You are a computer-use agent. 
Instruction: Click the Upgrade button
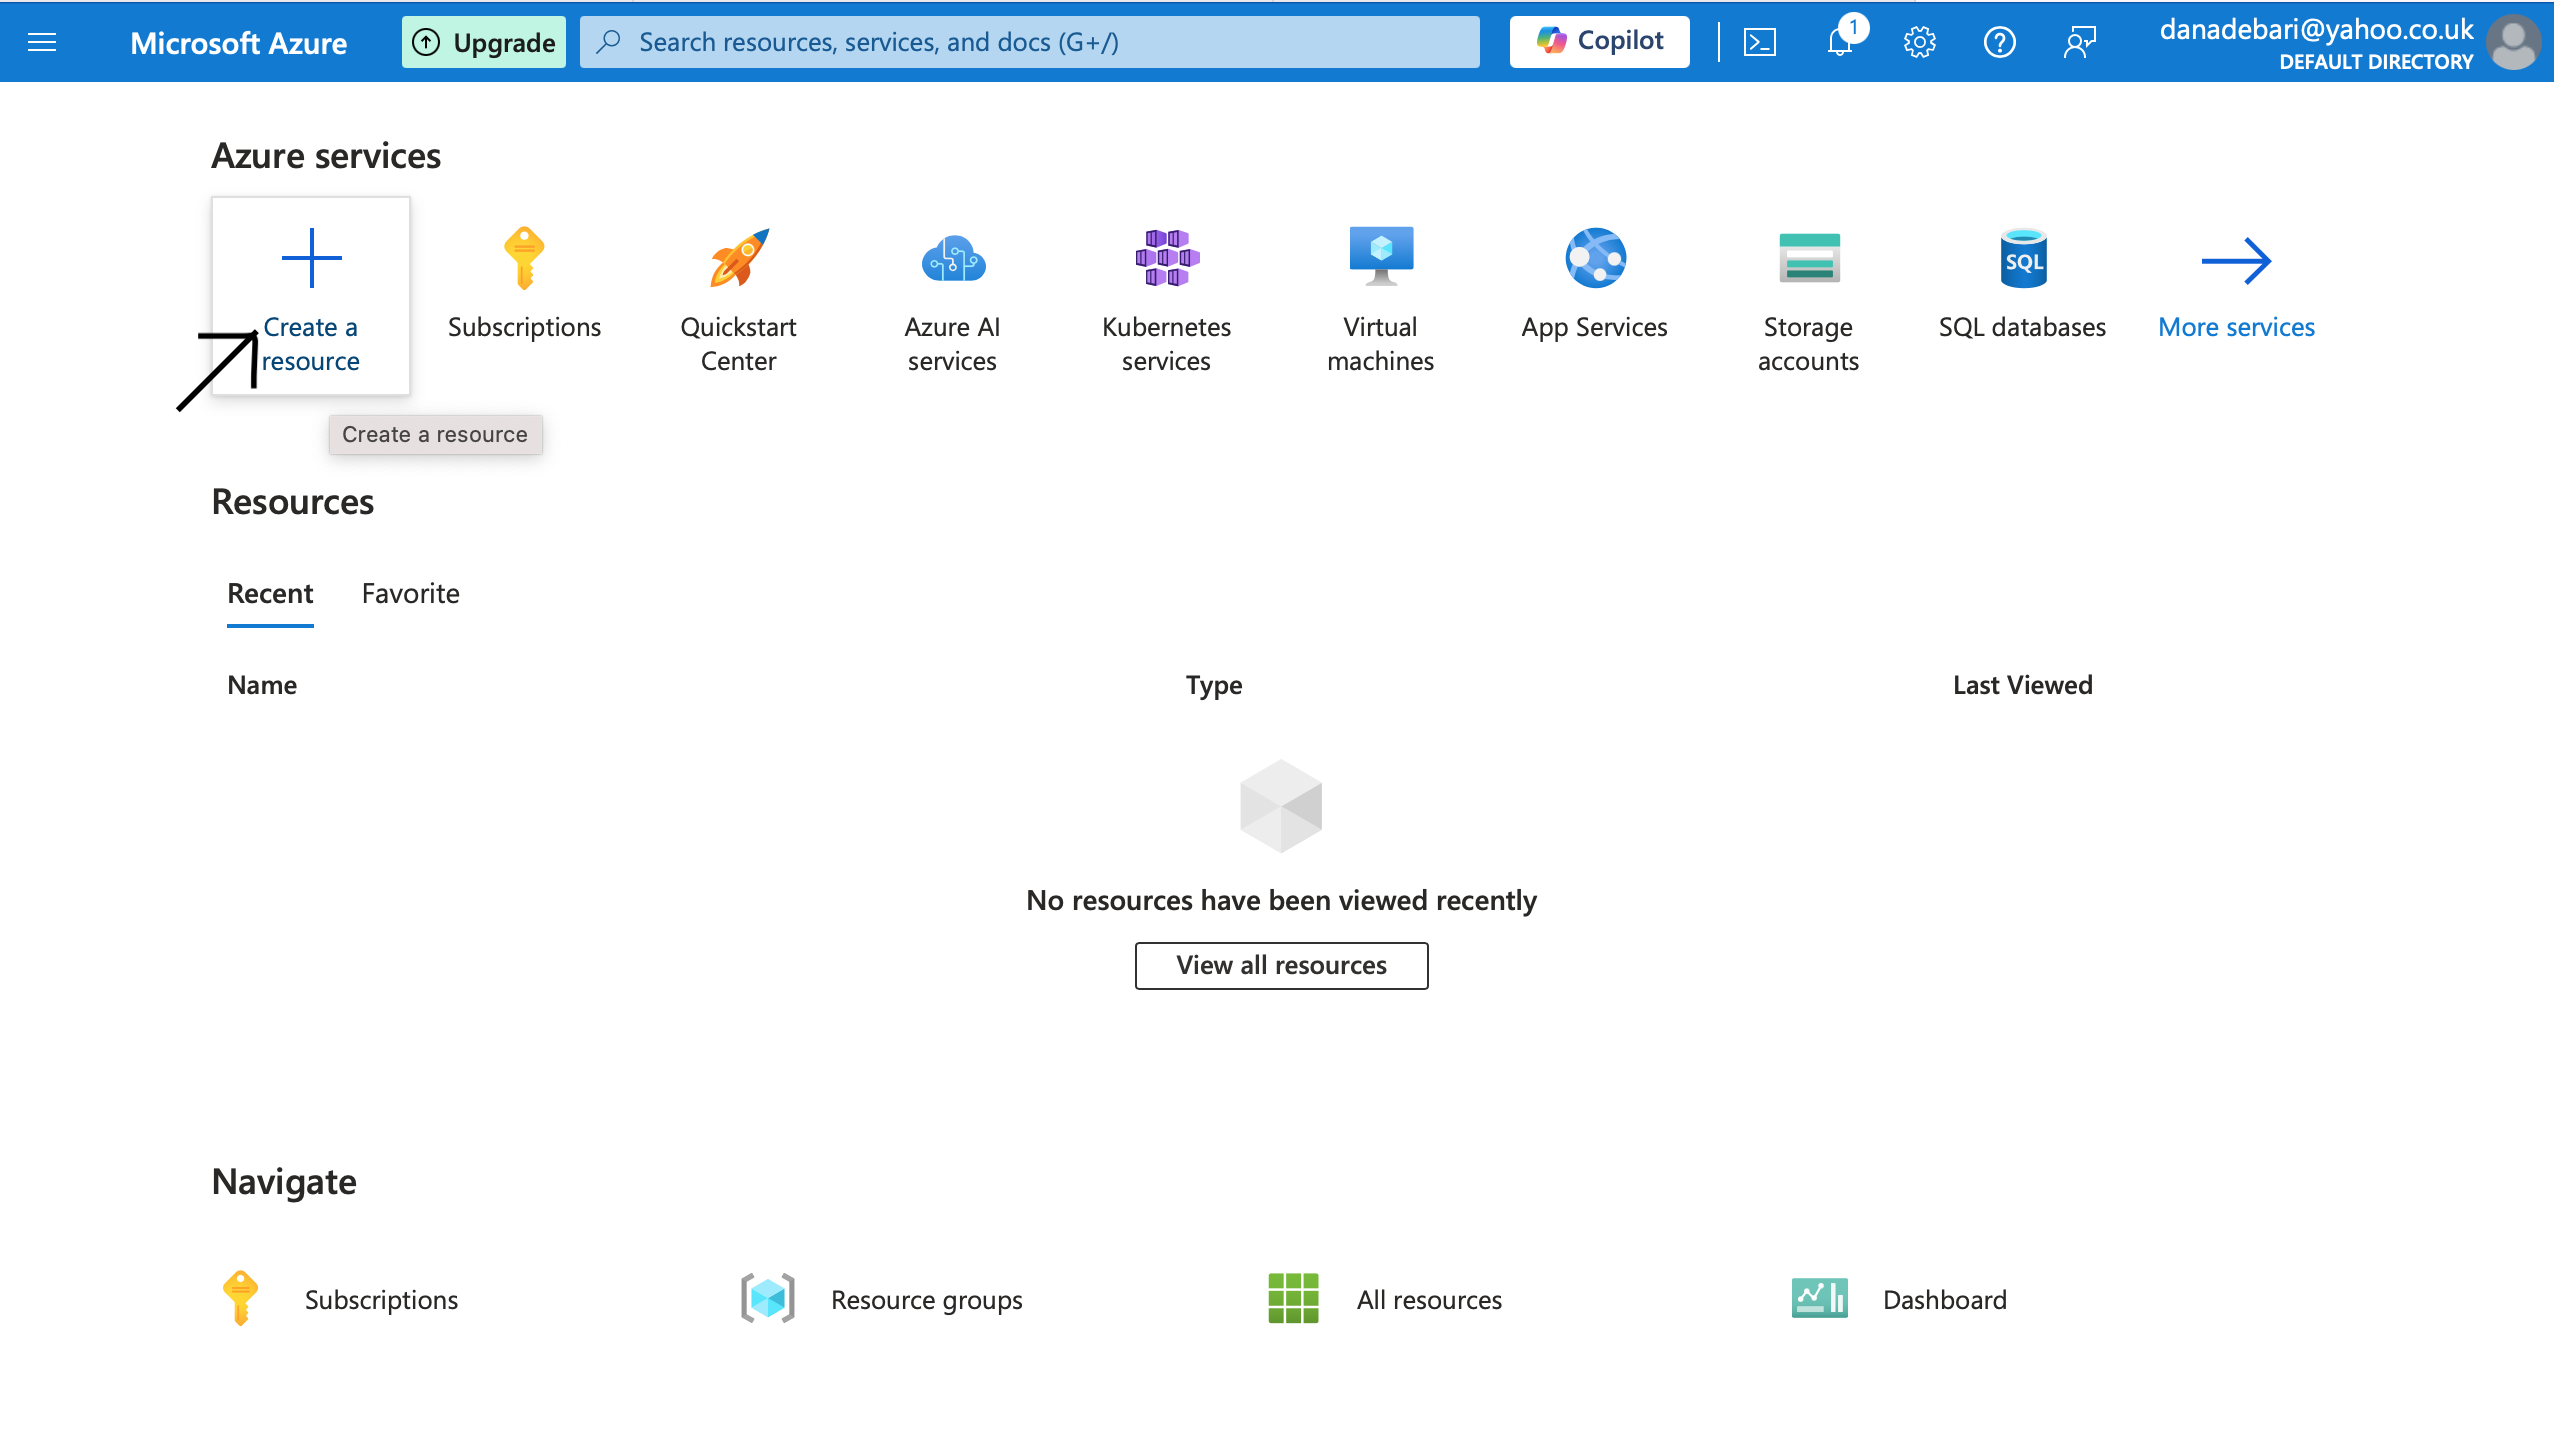484,42
